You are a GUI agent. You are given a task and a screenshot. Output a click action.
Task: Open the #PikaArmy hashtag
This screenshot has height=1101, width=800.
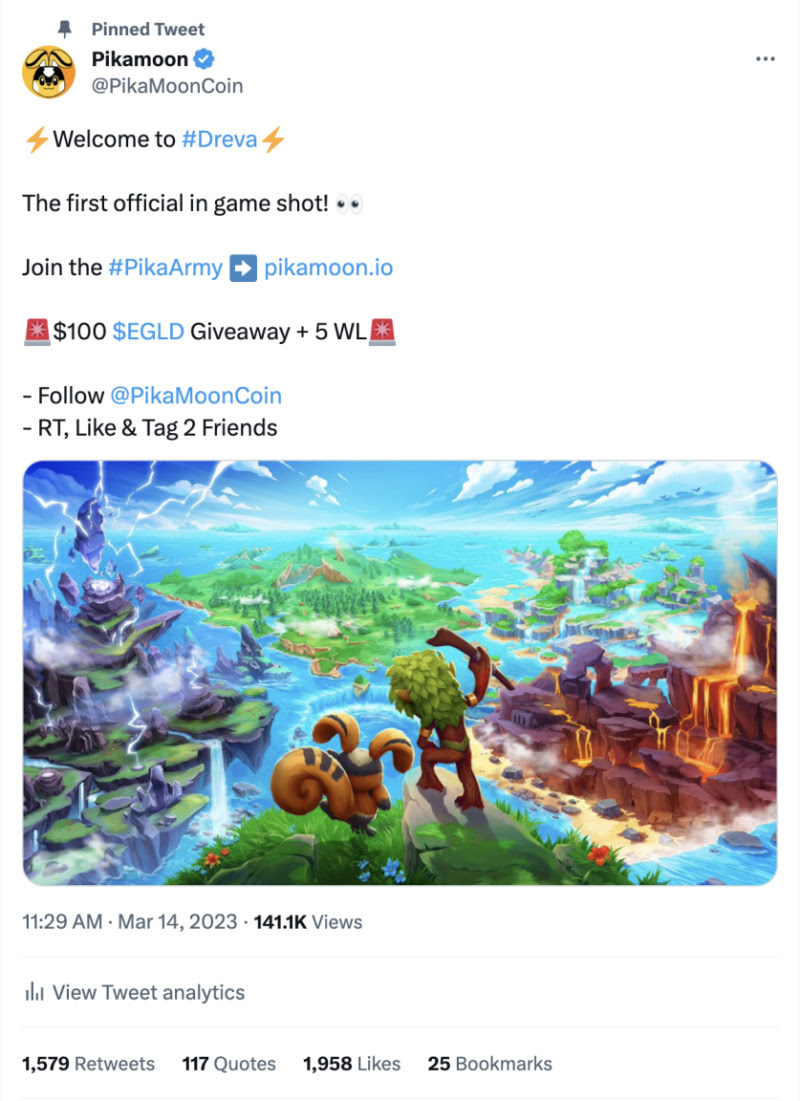(x=166, y=268)
